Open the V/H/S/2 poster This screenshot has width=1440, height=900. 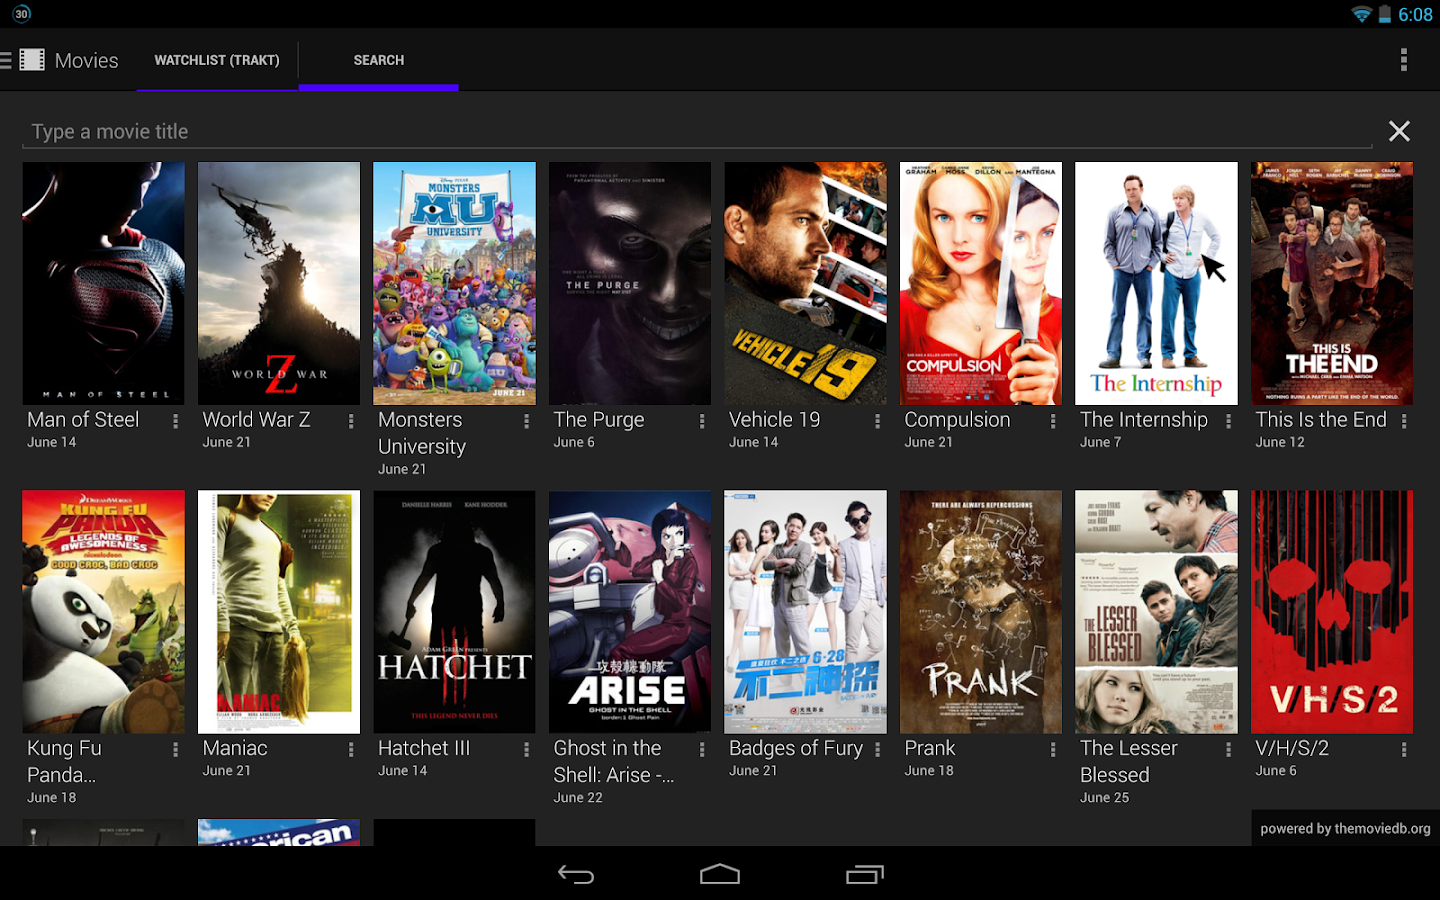click(x=1332, y=611)
